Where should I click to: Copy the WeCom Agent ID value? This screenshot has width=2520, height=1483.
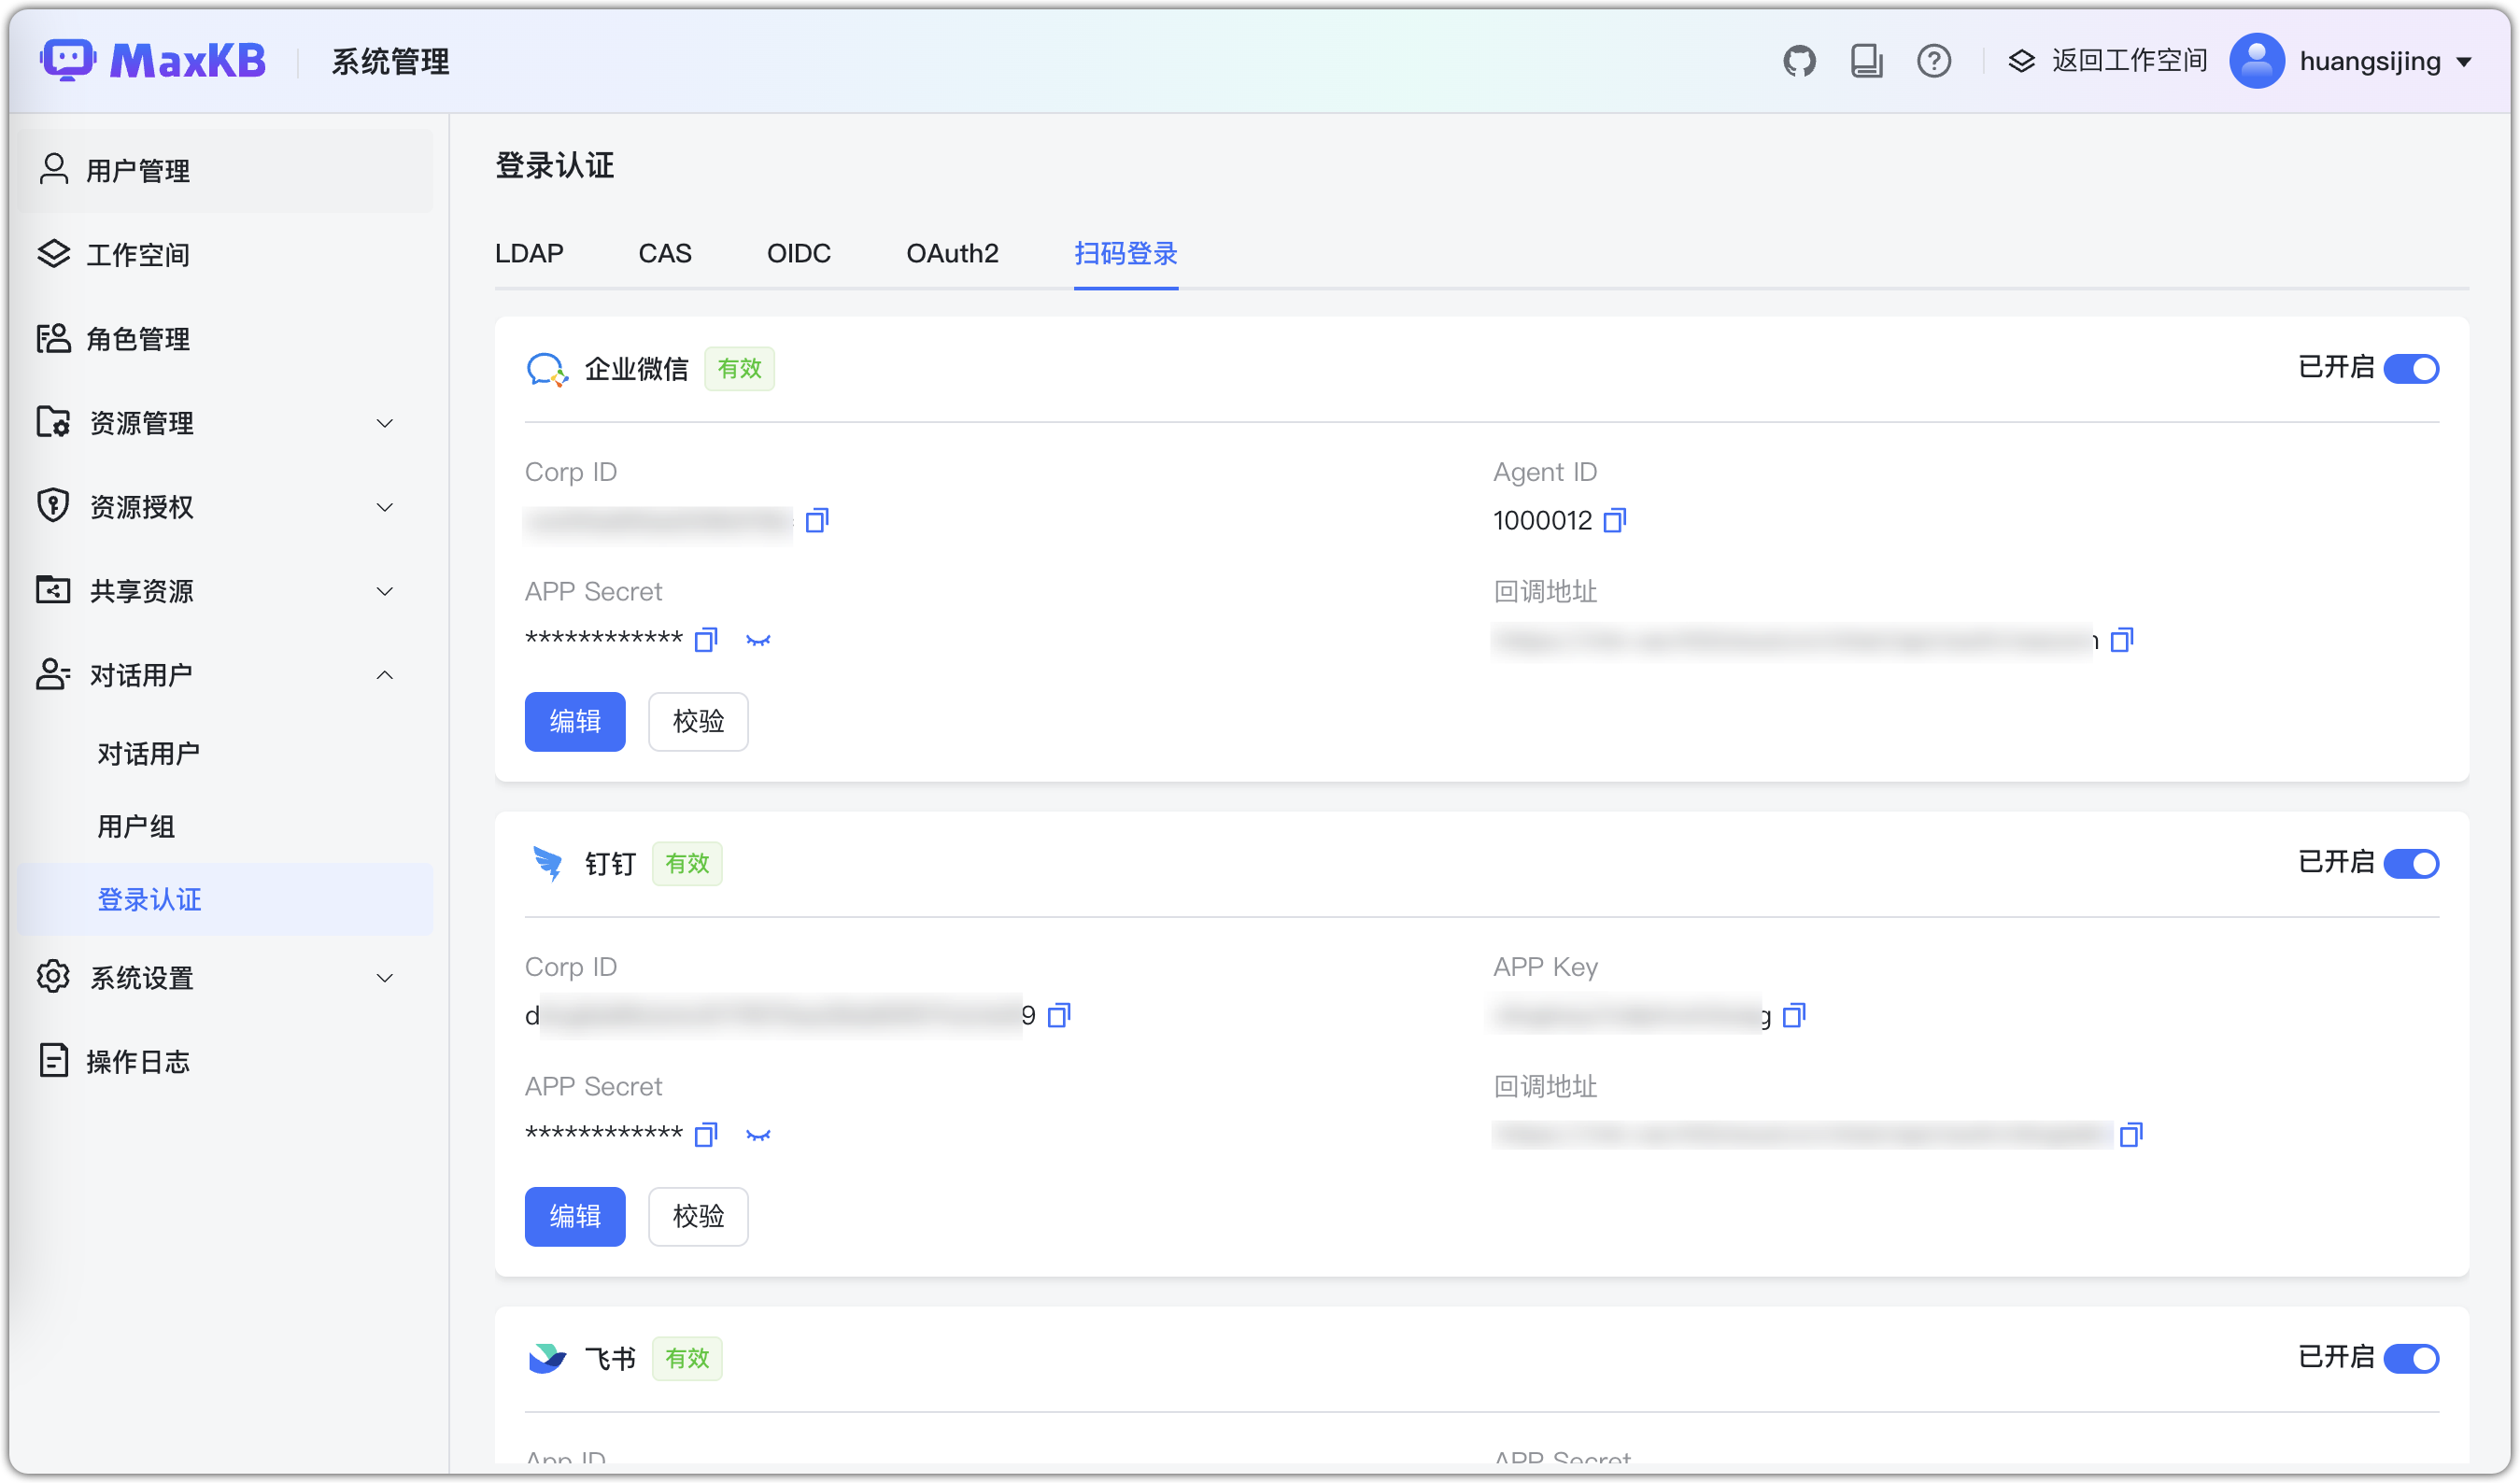click(x=1614, y=520)
